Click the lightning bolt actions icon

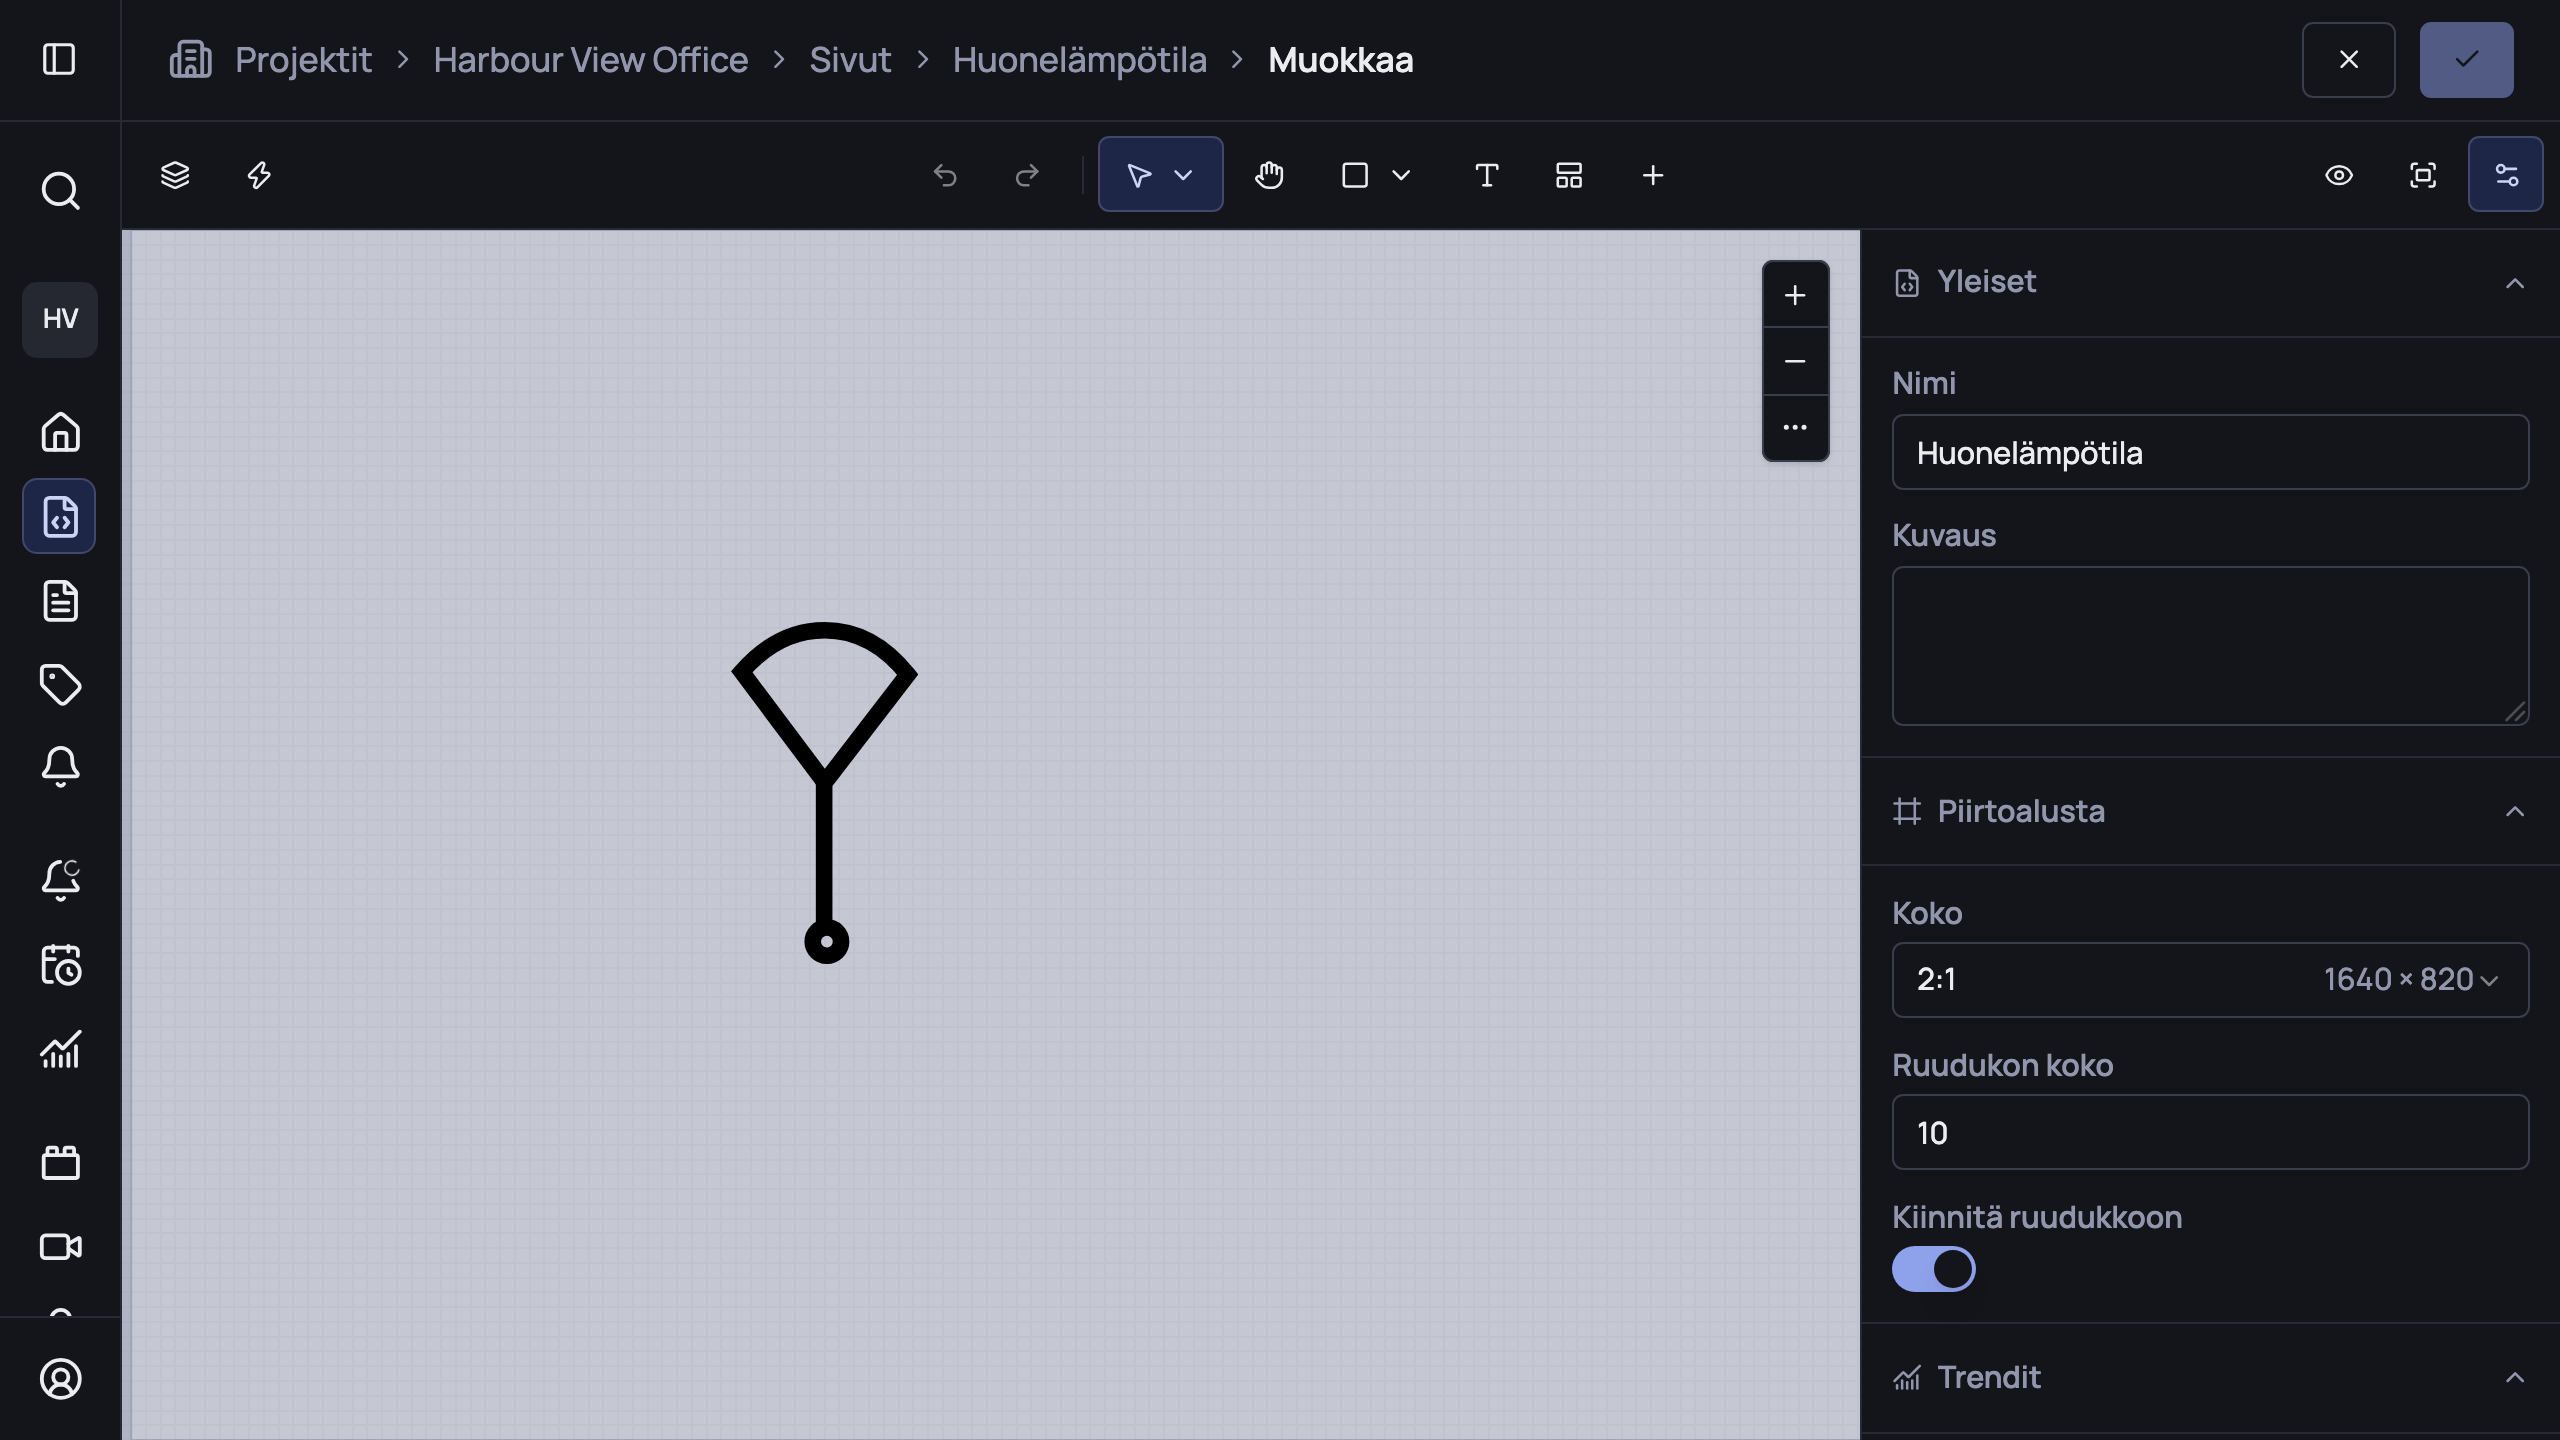259,175
